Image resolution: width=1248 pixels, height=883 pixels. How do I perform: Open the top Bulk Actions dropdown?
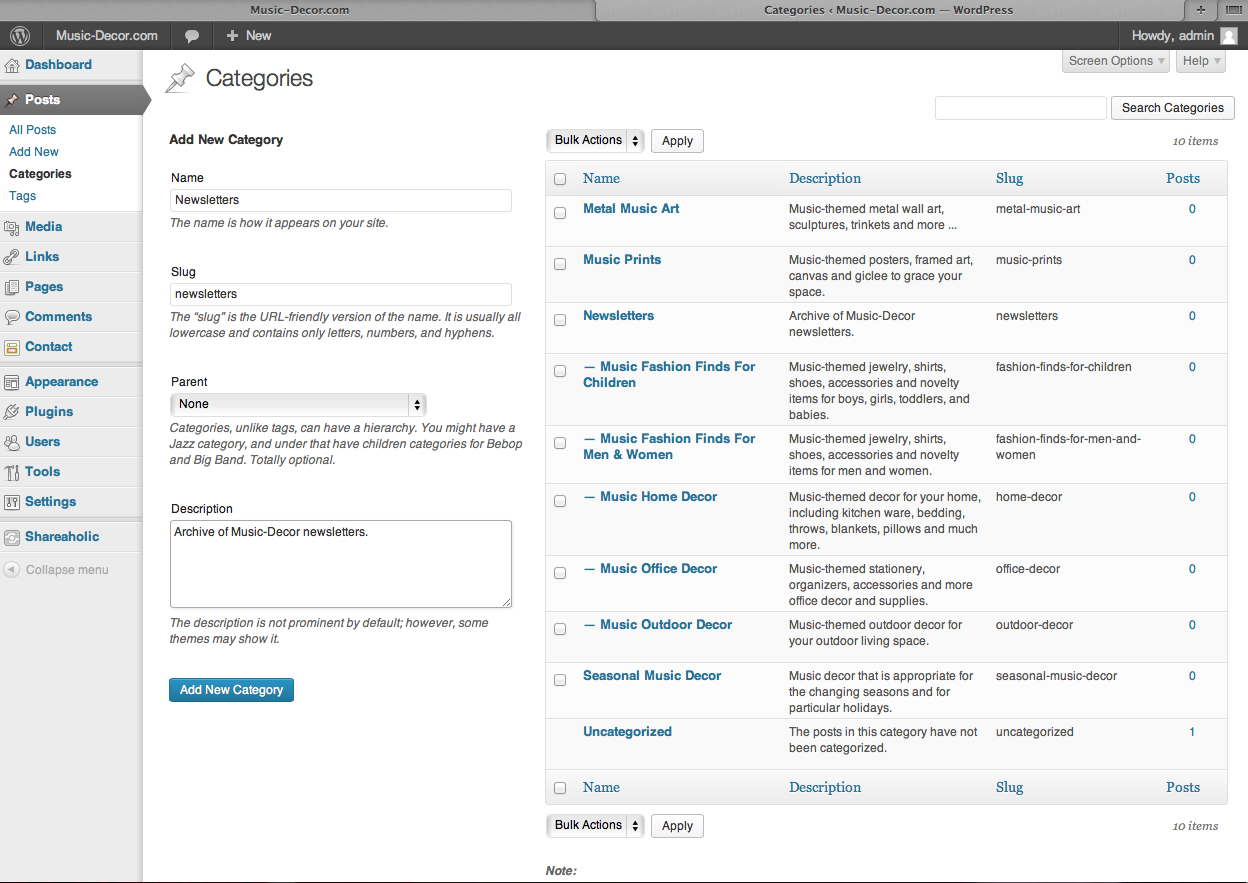tap(595, 140)
